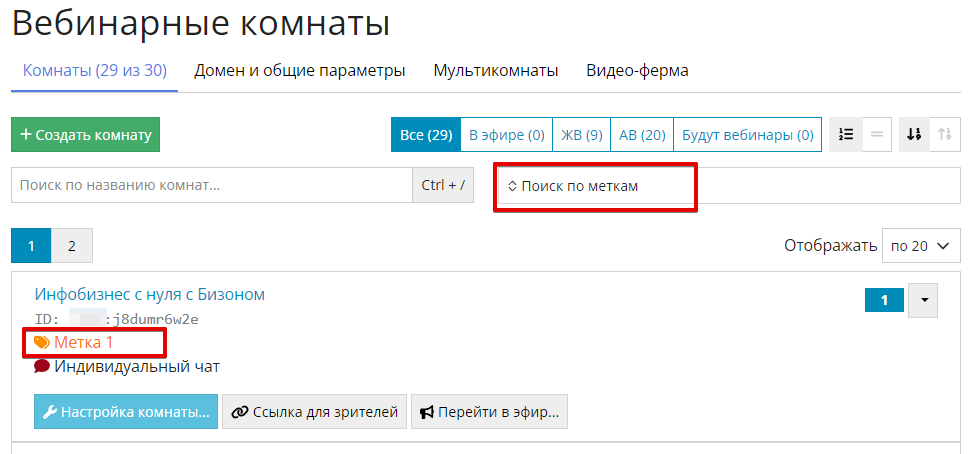This screenshot has width=971, height=454.
Task: Expand the по 20 display count dropdown
Action: [921, 245]
